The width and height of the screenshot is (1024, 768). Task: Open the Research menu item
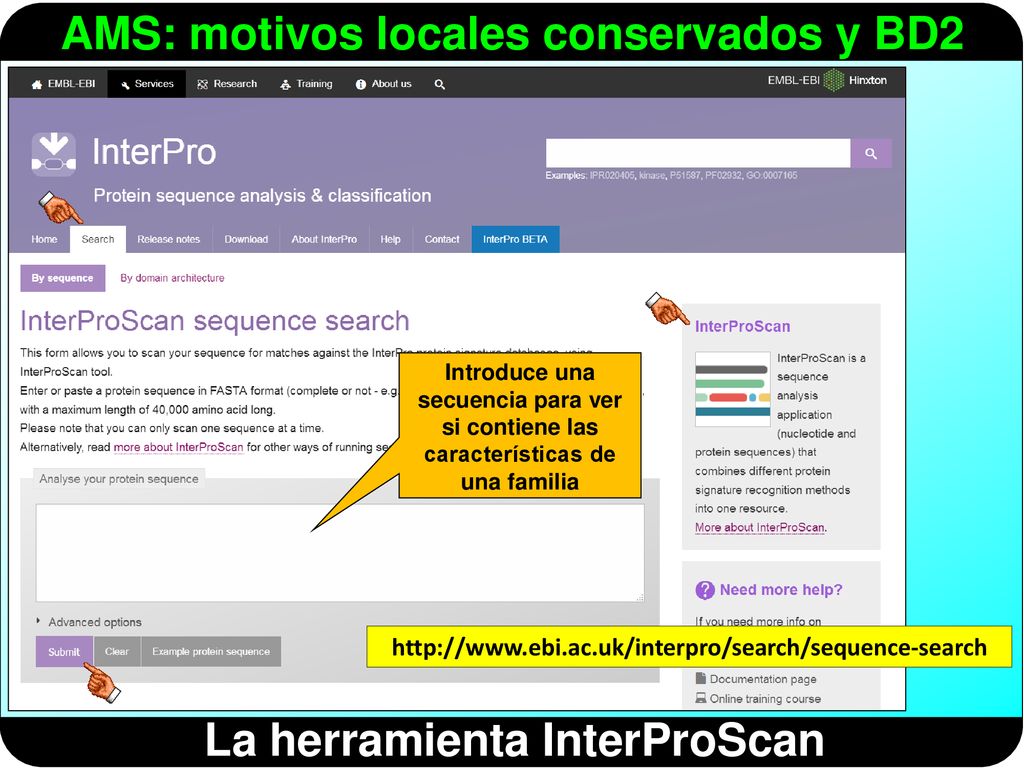[227, 84]
